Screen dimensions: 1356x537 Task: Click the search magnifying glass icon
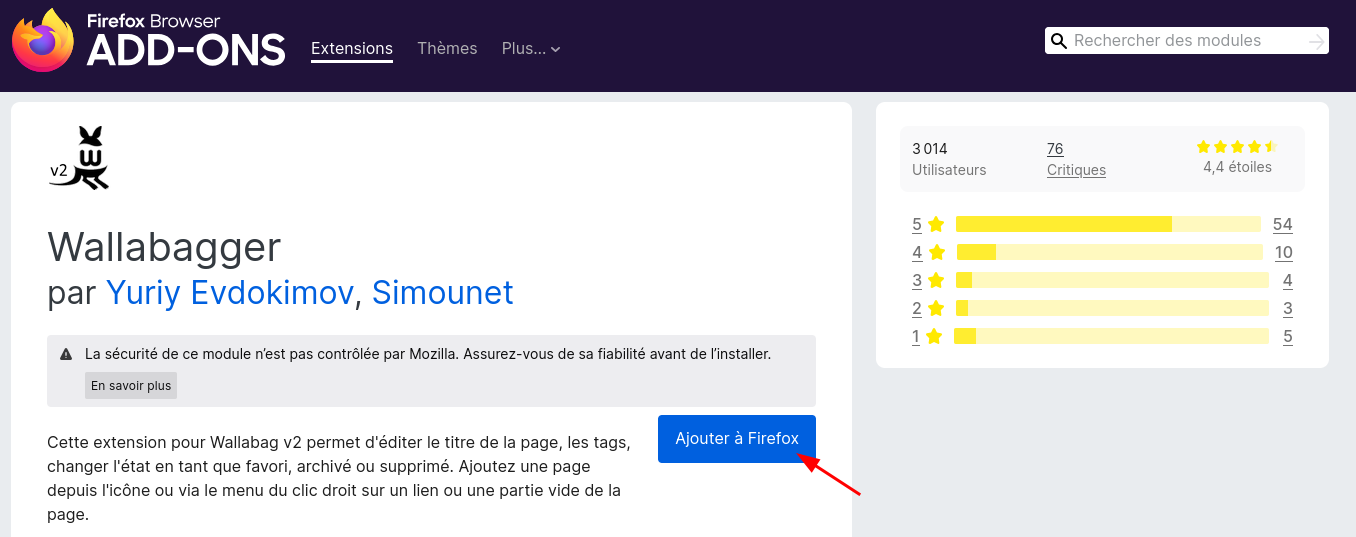[x=1058, y=41]
